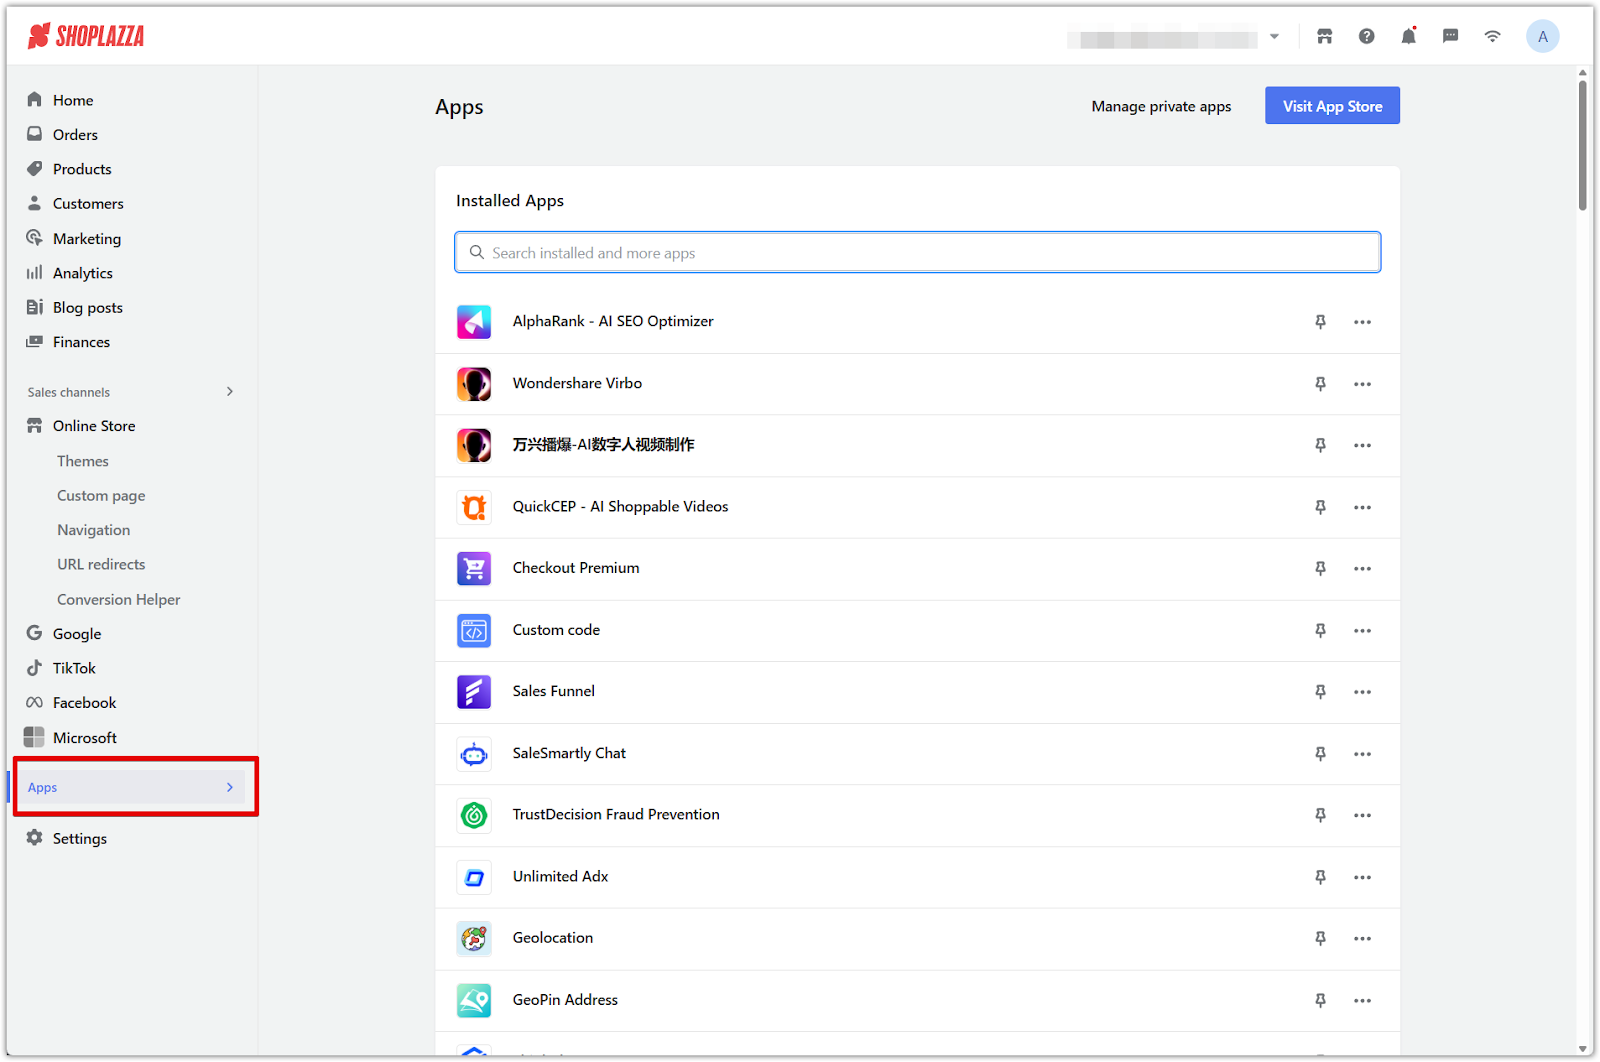Image resolution: width=1600 pixels, height=1062 pixels.
Task: Pin the Sales Funnel app
Action: [x=1320, y=692]
